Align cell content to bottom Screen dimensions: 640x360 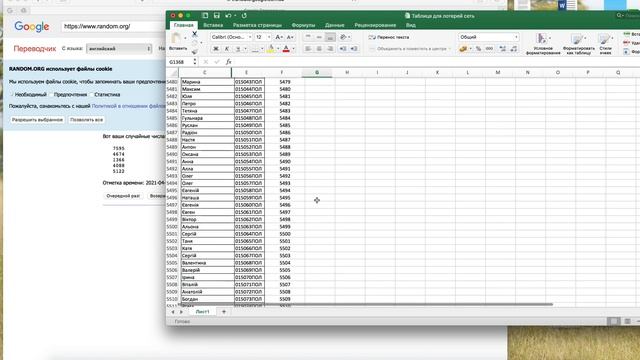tap(330, 37)
